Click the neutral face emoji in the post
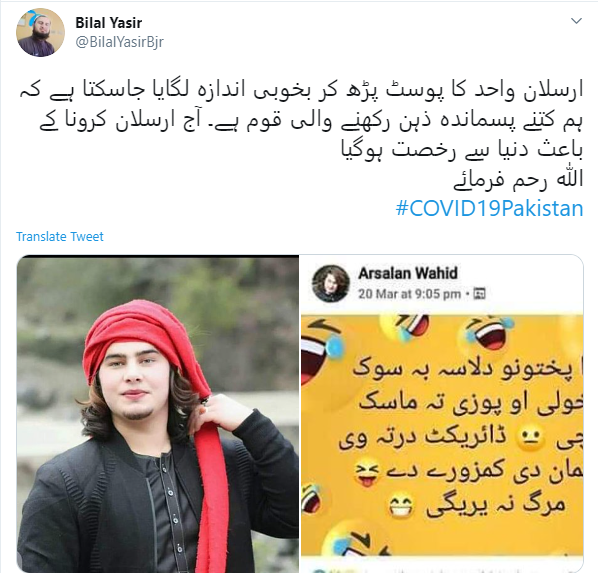598x573 pixels. [x=530, y=438]
